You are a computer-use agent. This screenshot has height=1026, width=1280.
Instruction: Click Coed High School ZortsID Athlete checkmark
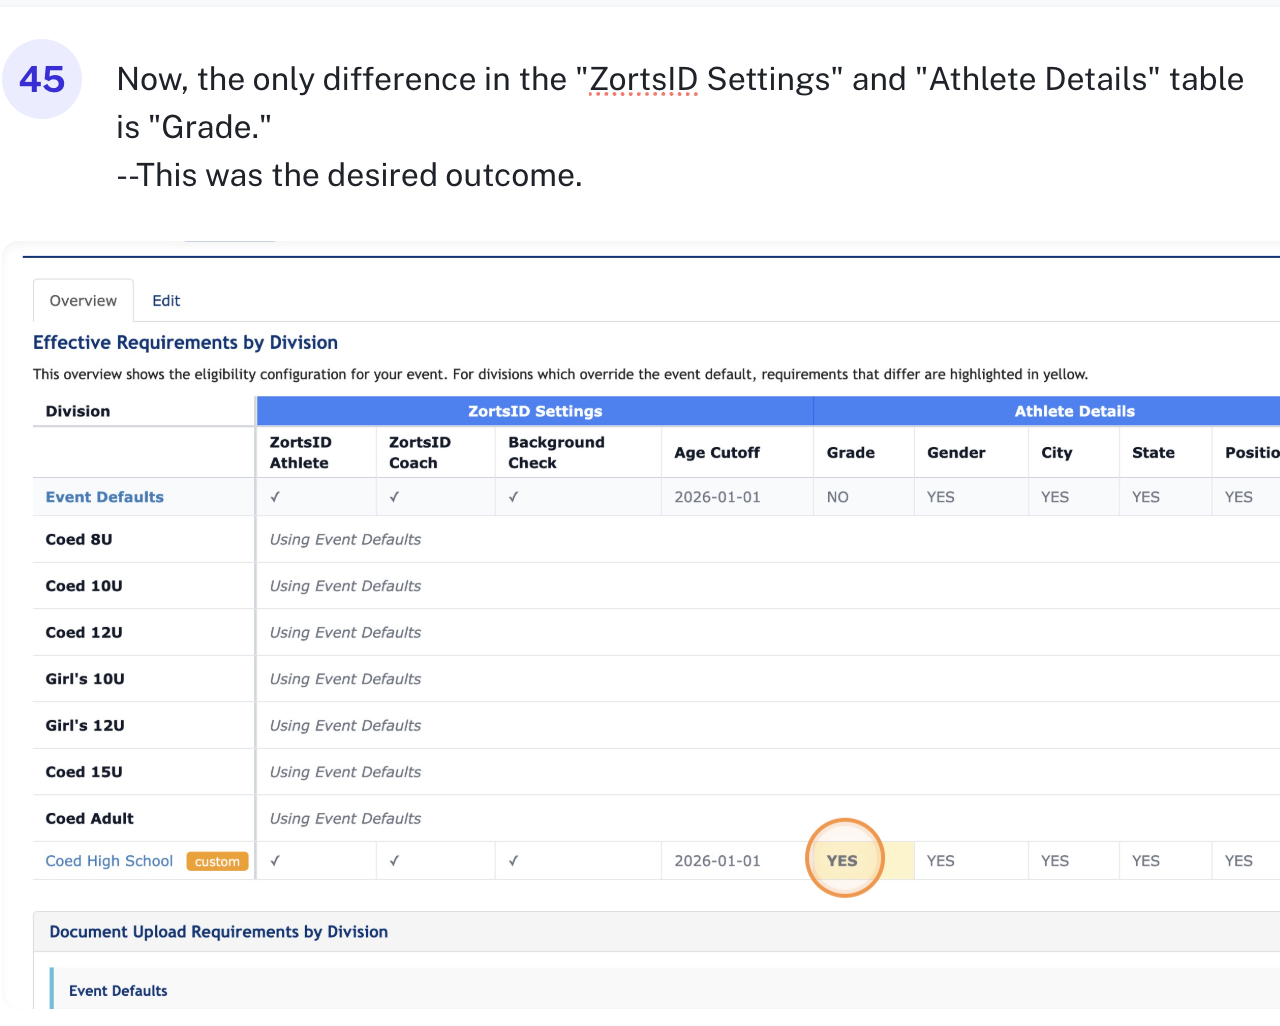point(275,861)
